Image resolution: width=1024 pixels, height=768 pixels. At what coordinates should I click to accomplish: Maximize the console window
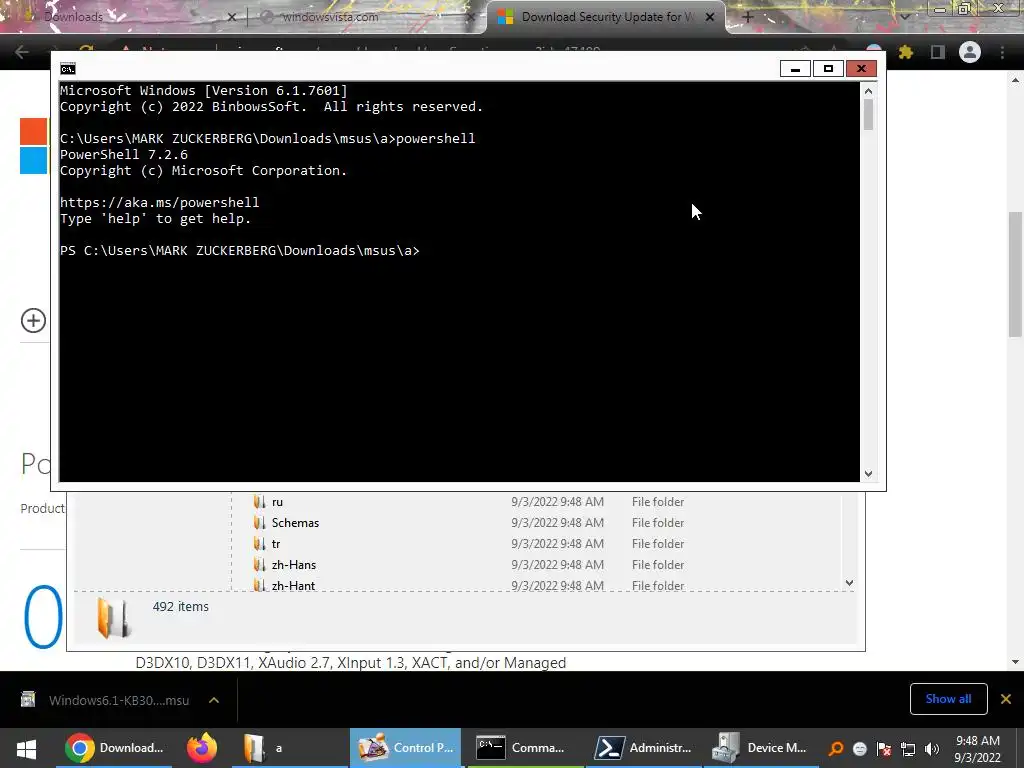[828, 69]
